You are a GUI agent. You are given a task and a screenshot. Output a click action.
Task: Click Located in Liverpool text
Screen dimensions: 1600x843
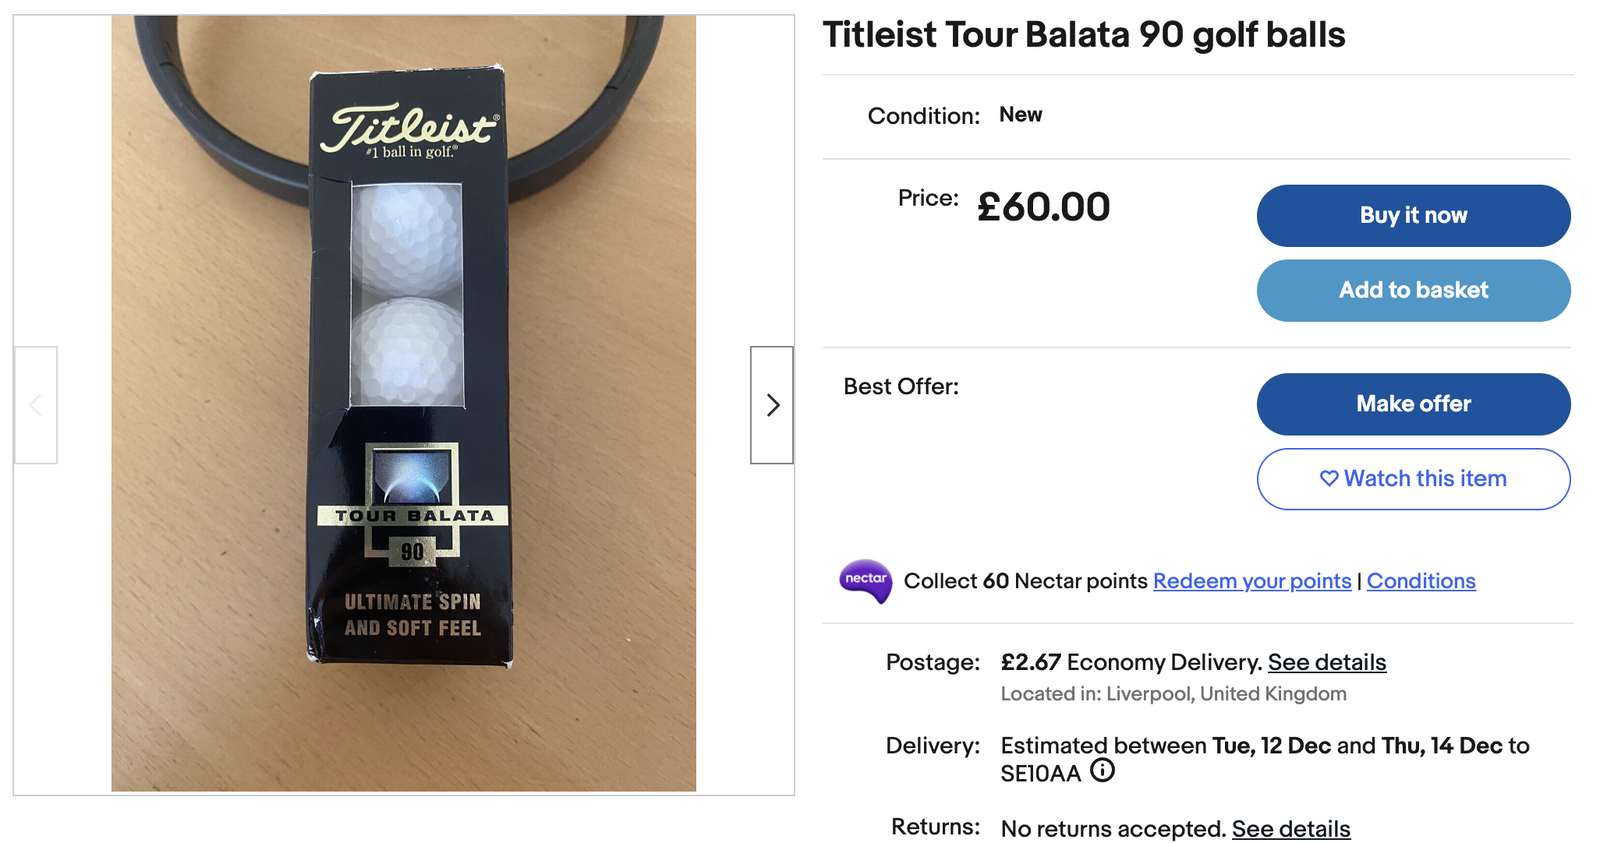pos(1172,693)
